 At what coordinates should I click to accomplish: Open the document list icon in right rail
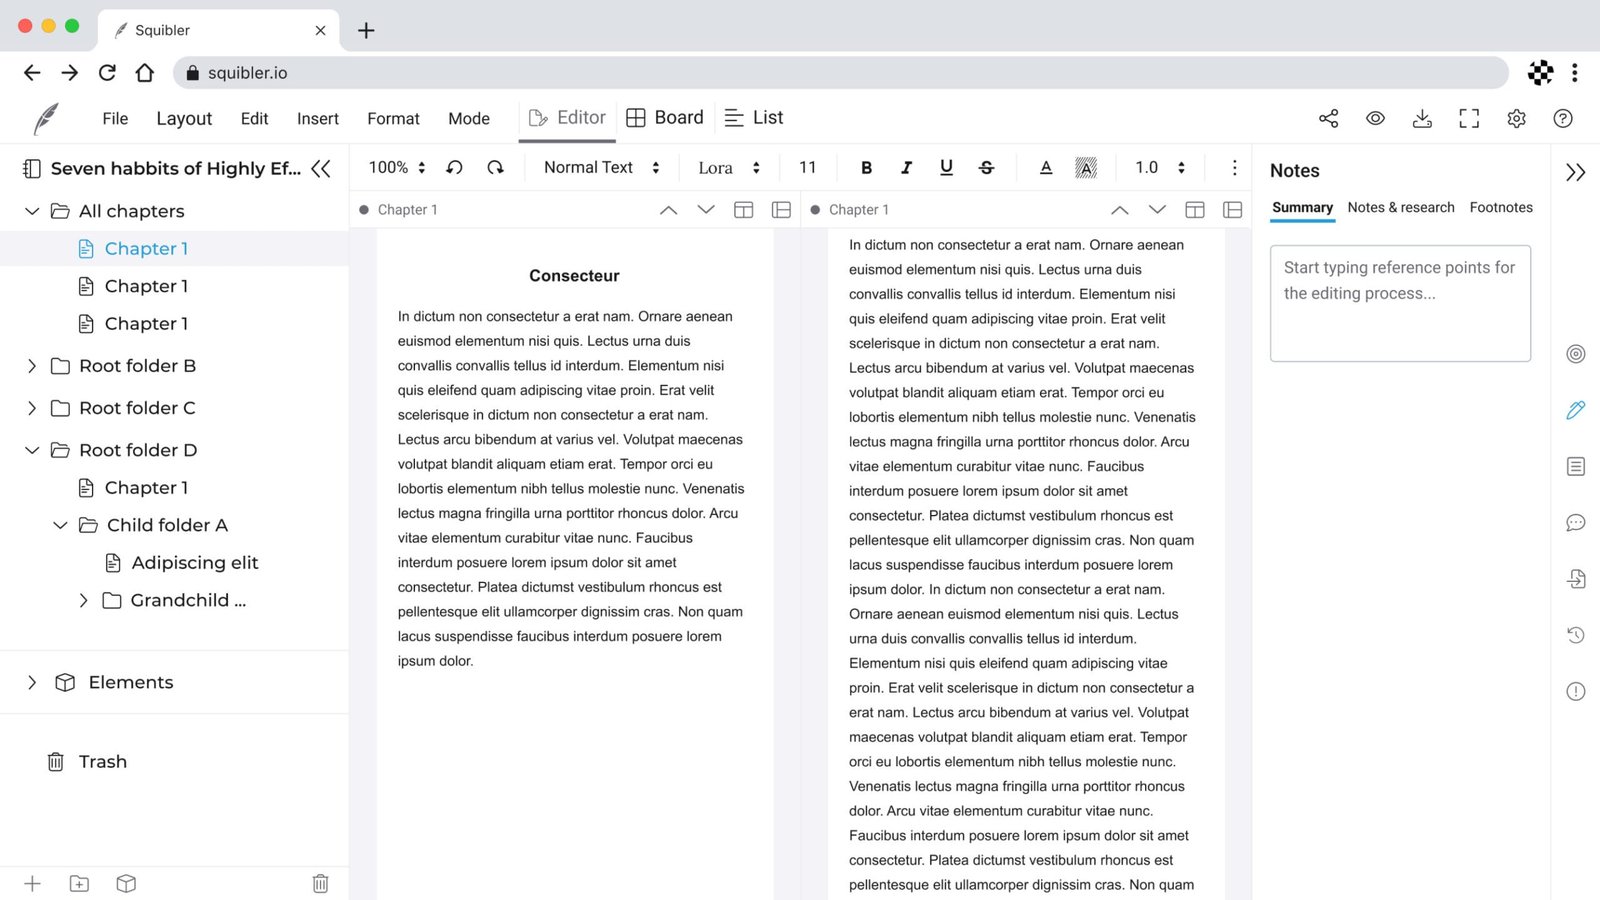point(1576,466)
